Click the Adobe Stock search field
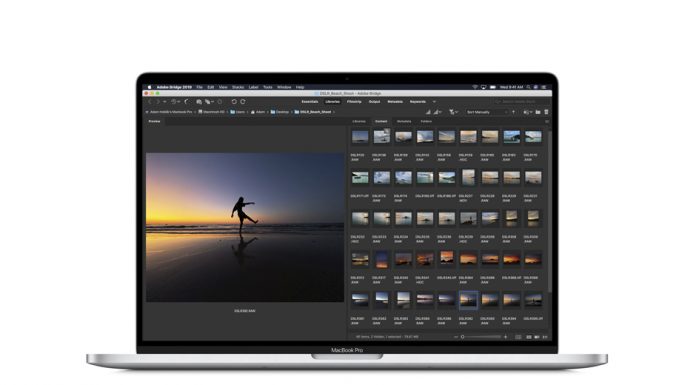This screenshot has width=696, height=385. click(x=523, y=102)
